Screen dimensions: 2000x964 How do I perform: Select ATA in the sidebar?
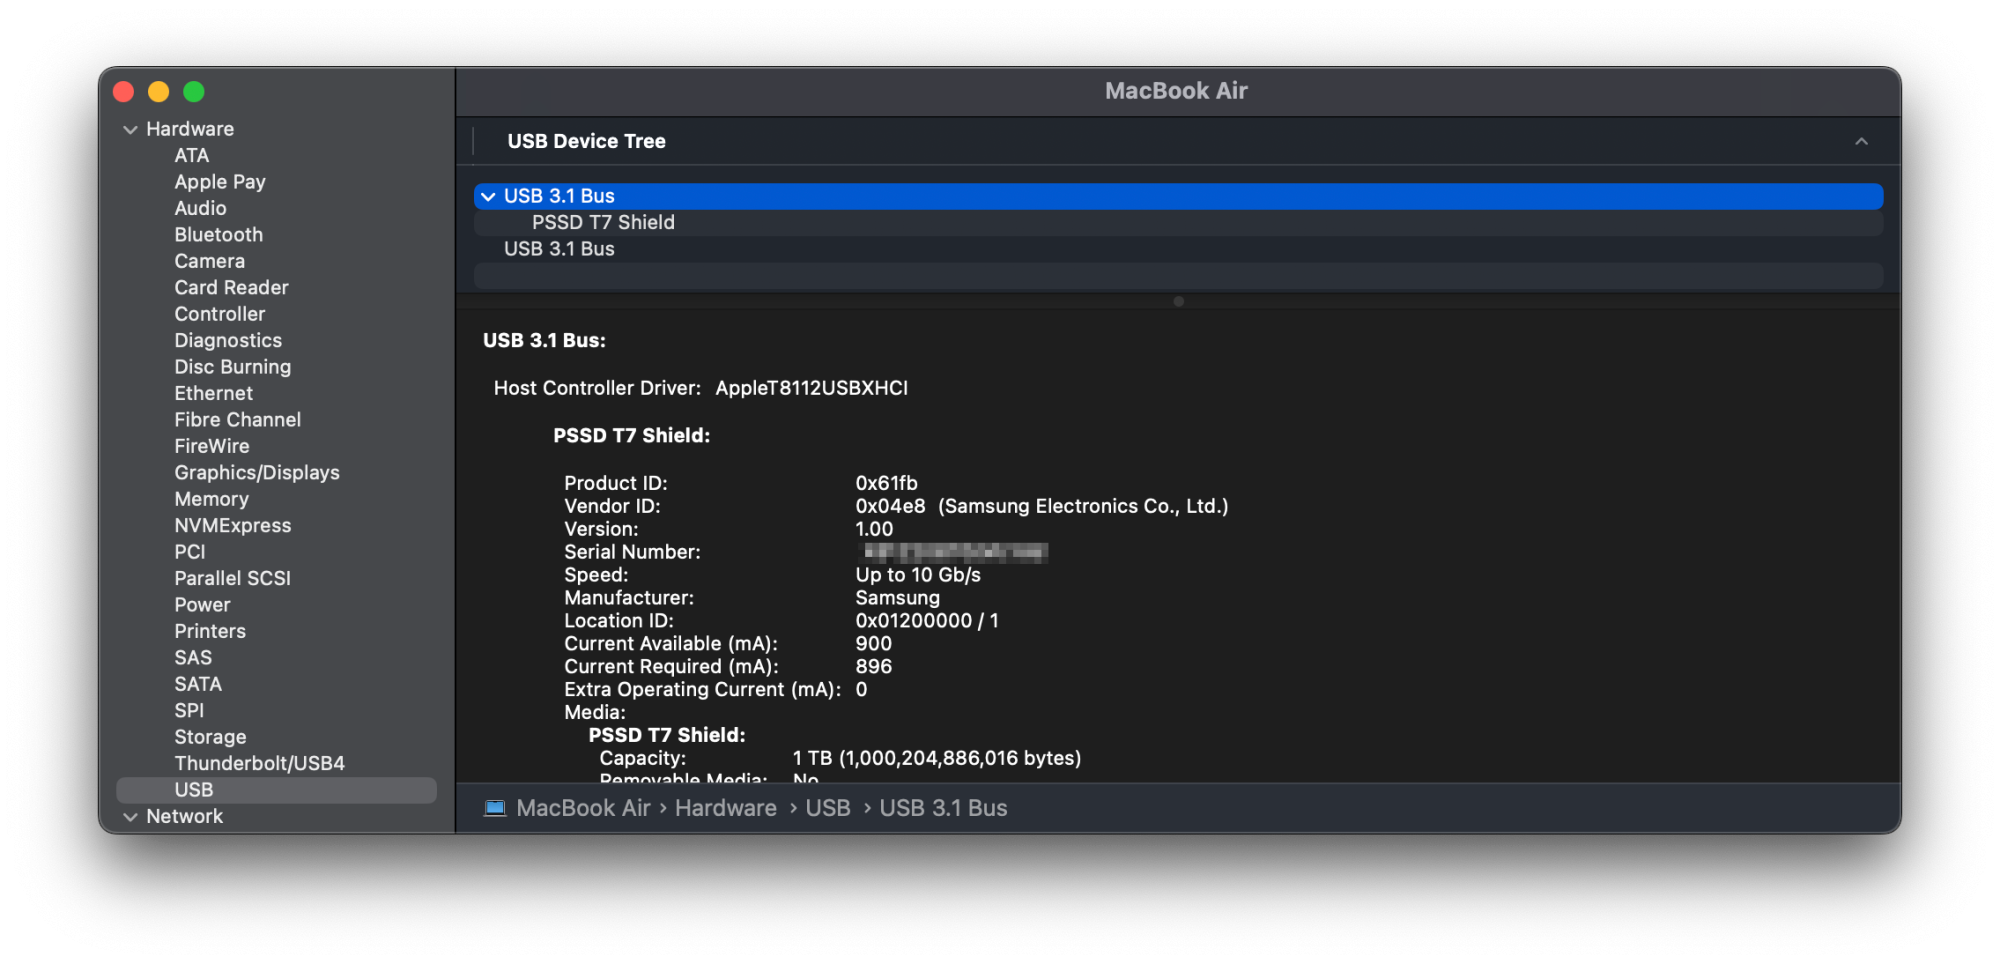point(192,156)
